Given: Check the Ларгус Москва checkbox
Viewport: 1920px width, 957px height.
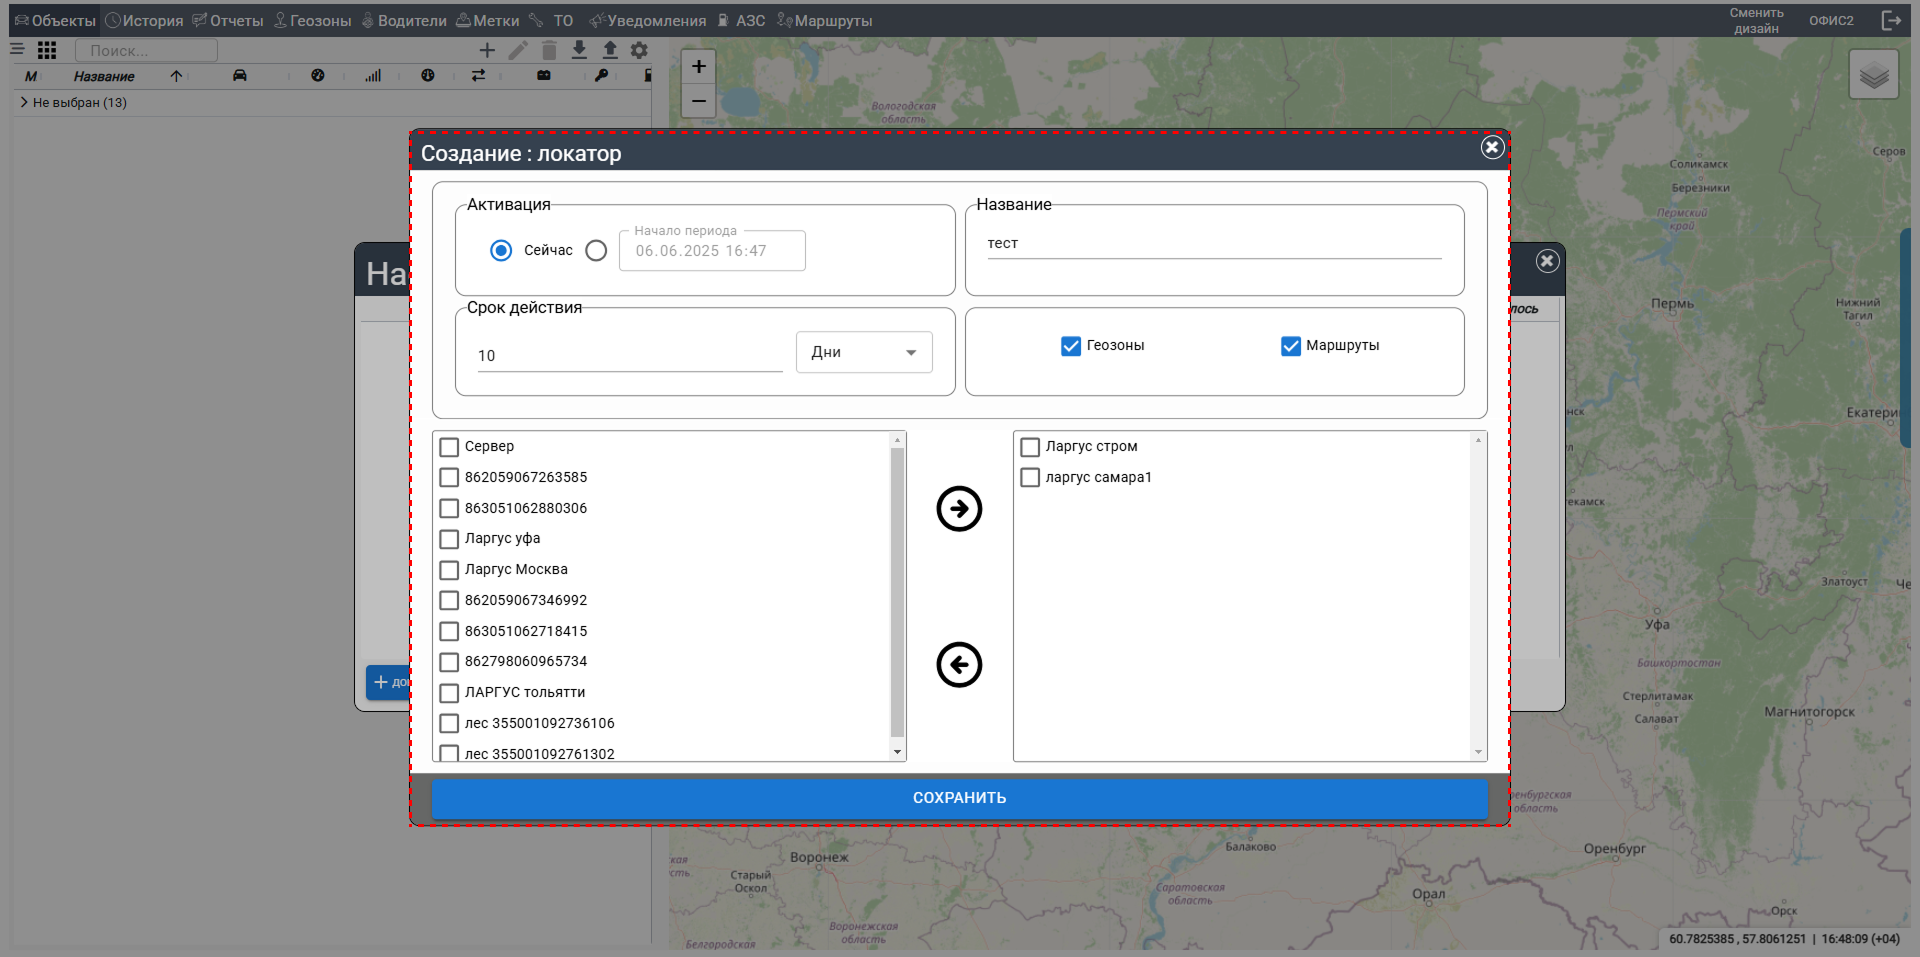Looking at the screenshot, I should [450, 570].
